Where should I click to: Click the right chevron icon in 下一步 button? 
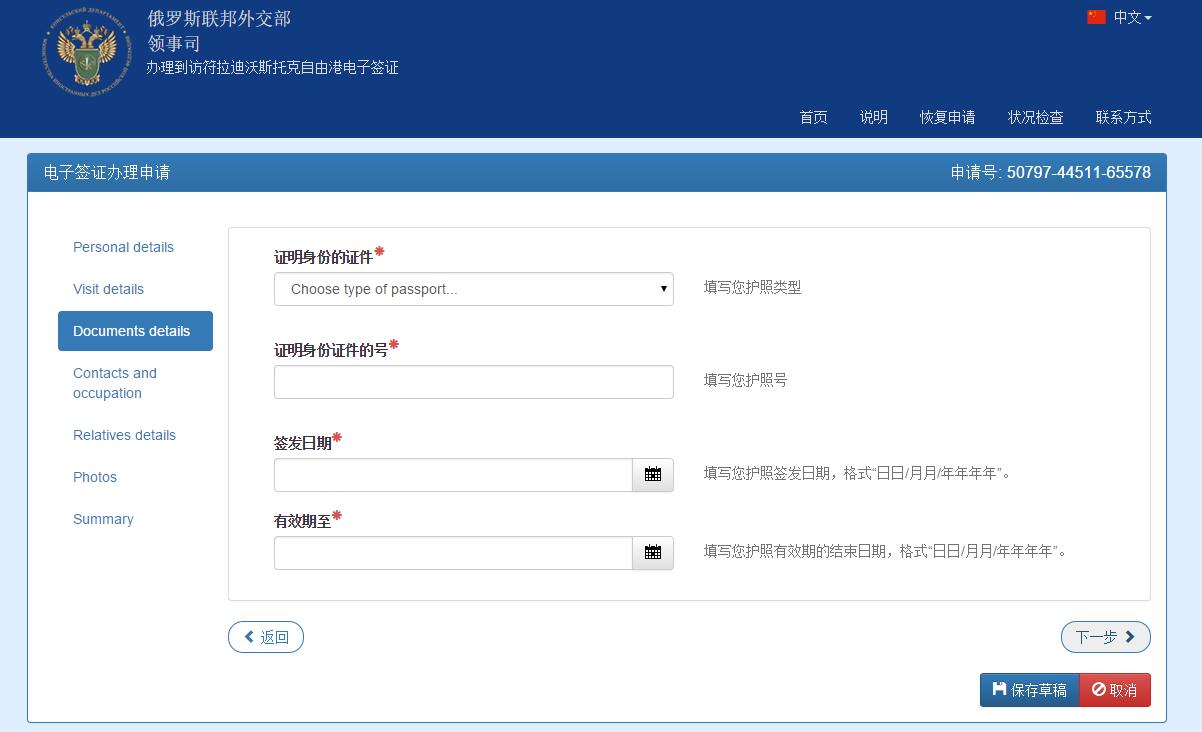(x=1131, y=636)
